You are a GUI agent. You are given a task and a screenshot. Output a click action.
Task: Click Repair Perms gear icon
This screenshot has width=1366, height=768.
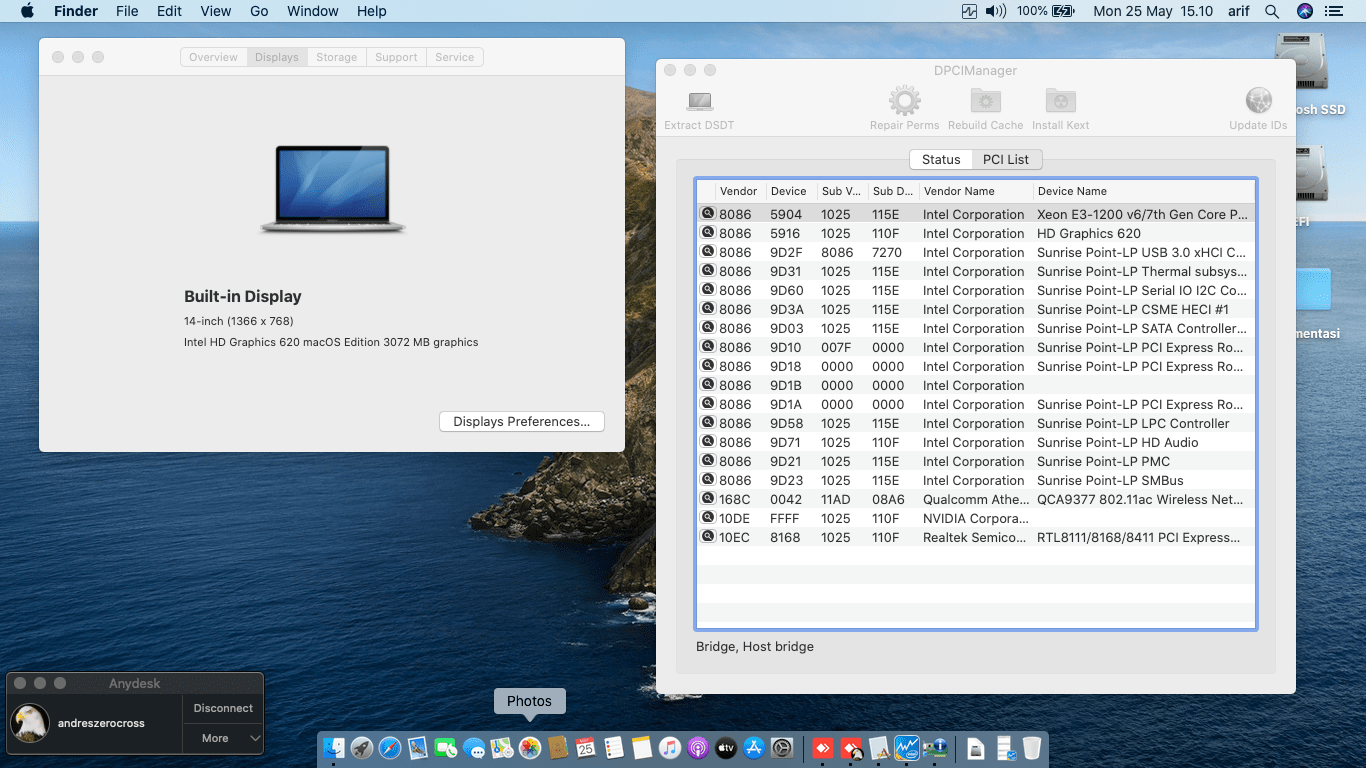coord(904,101)
